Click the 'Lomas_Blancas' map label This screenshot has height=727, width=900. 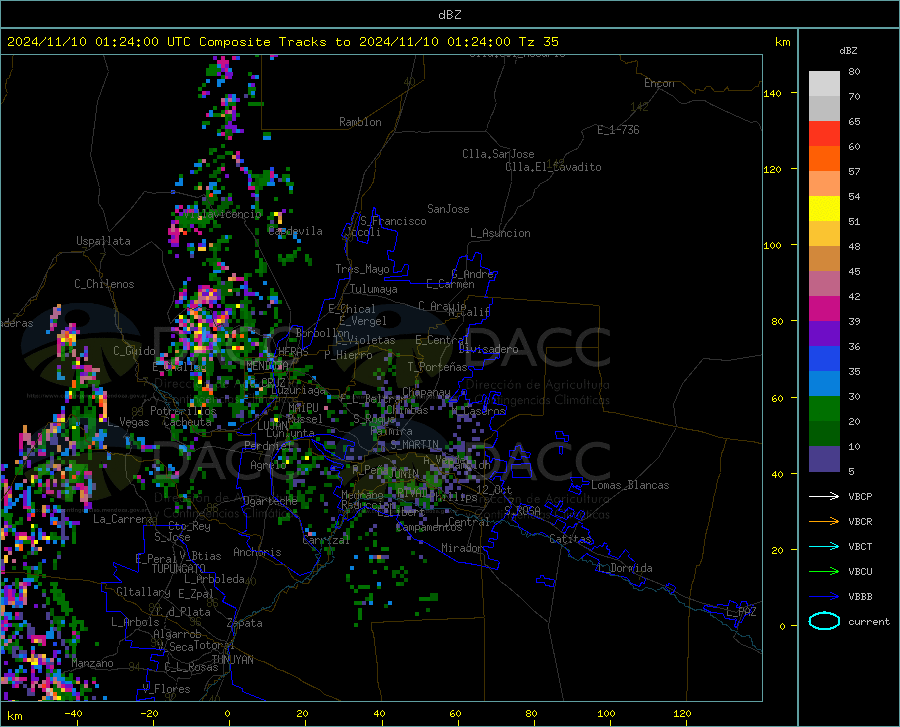[x=630, y=485]
